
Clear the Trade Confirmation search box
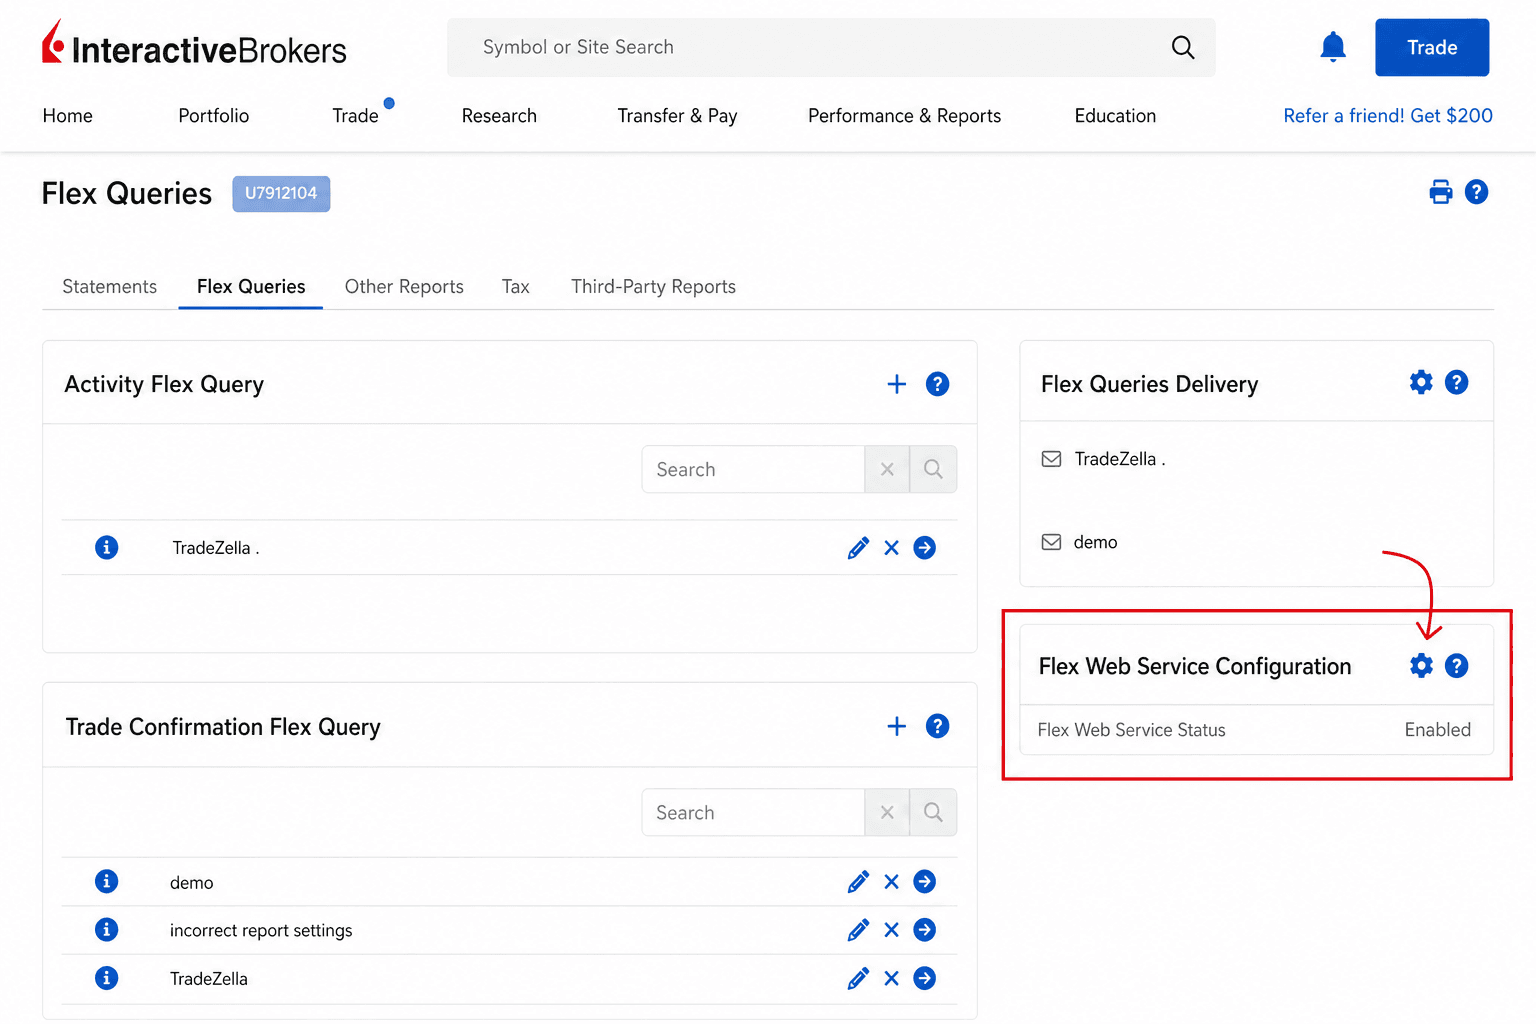(x=887, y=812)
